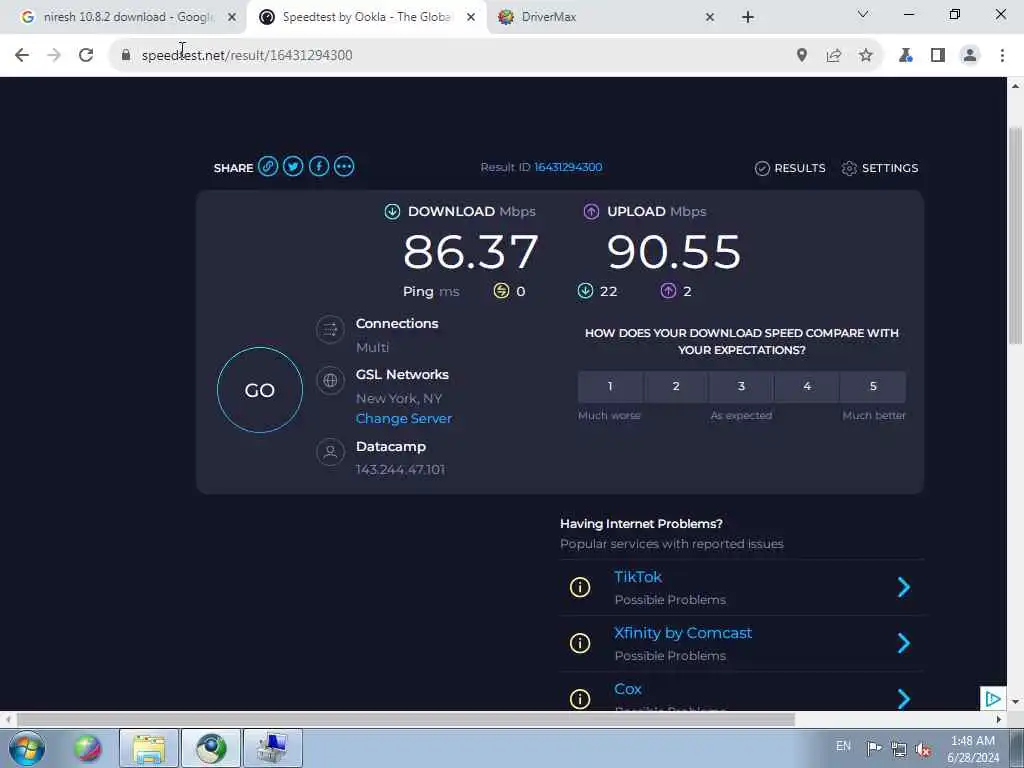The image size is (1024, 768).
Task: Open the Windows Start menu
Action: coord(27,748)
